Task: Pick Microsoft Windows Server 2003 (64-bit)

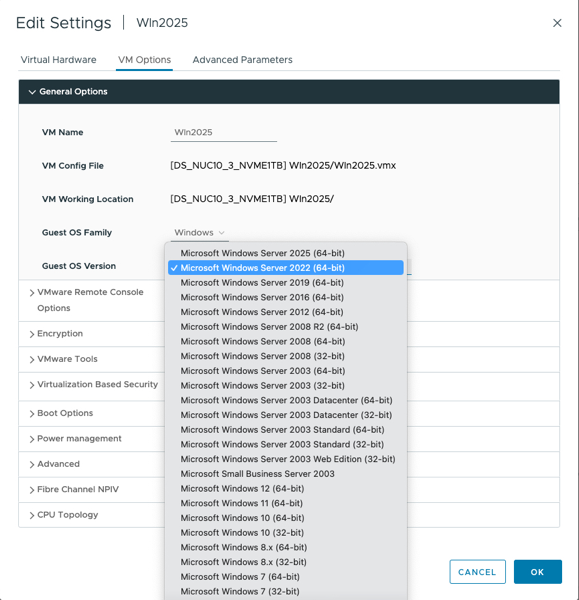Action: pos(285,371)
